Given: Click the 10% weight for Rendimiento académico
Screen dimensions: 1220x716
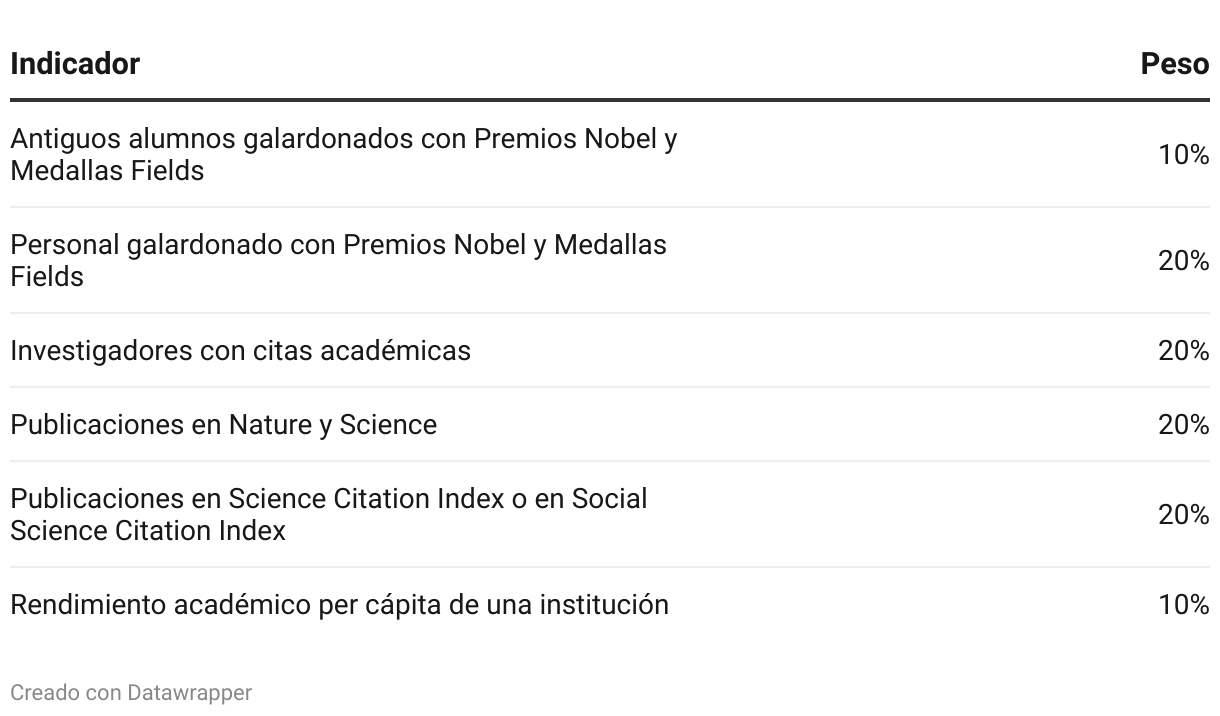Looking at the screenshot, I should [1184, 605].
